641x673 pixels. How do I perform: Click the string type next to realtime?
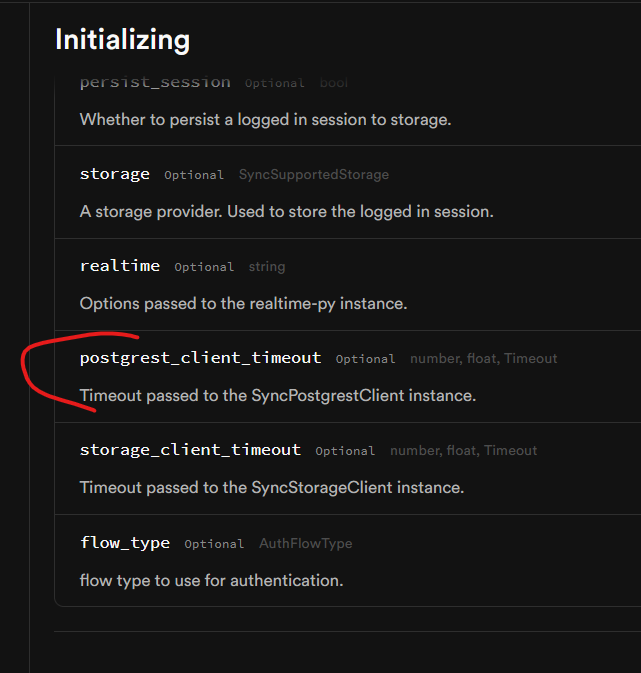click(x=267, y=267)
